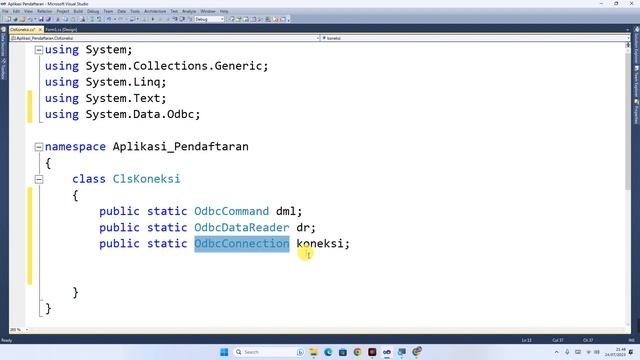
Task: Click the Save All toolbar icon
Action: [48, 19]
